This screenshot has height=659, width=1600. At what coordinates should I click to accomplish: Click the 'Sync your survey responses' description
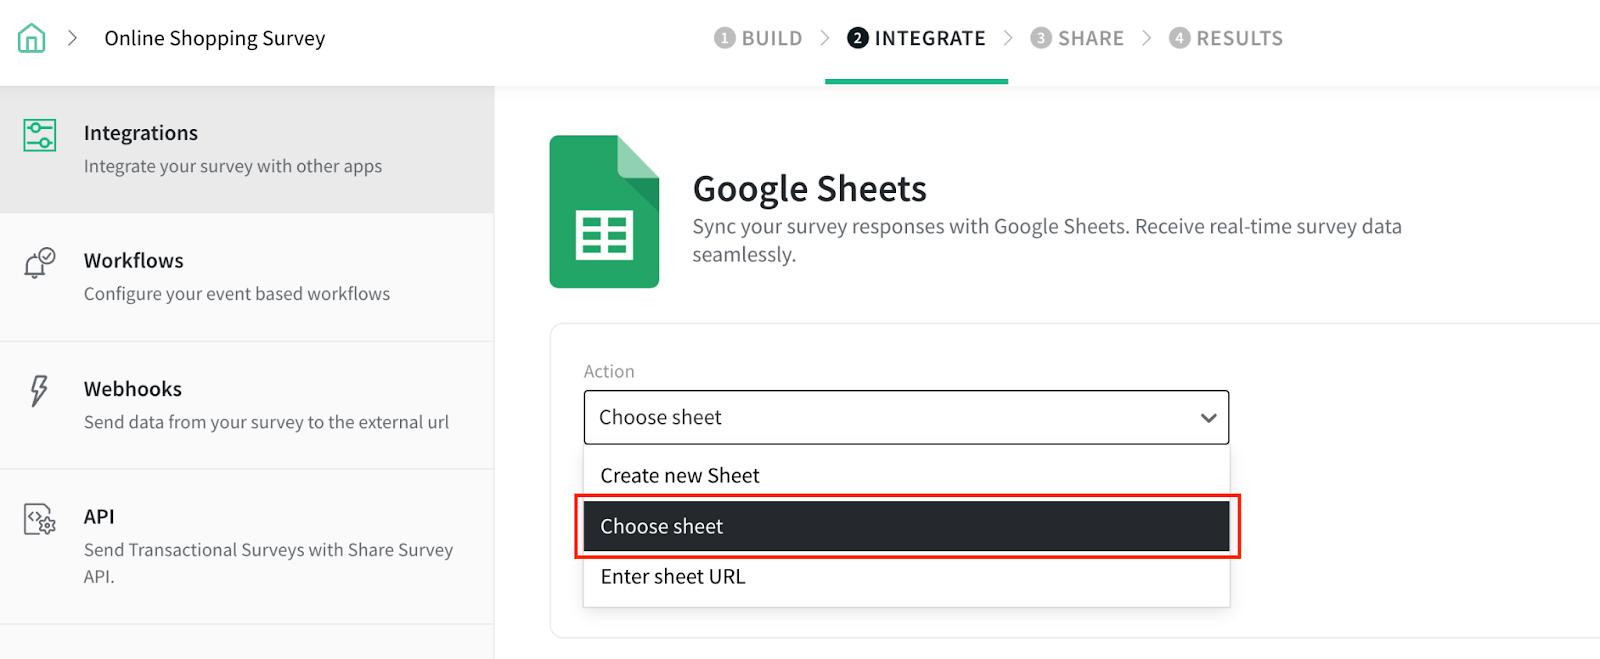tap(1047, 240)
